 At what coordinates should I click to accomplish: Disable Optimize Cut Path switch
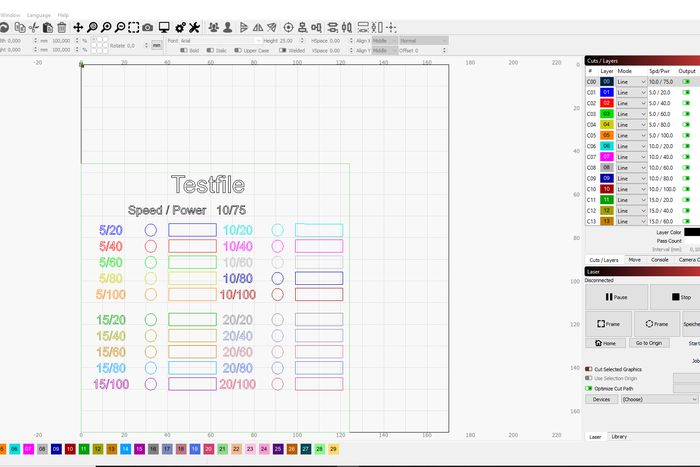coord(588,387)
